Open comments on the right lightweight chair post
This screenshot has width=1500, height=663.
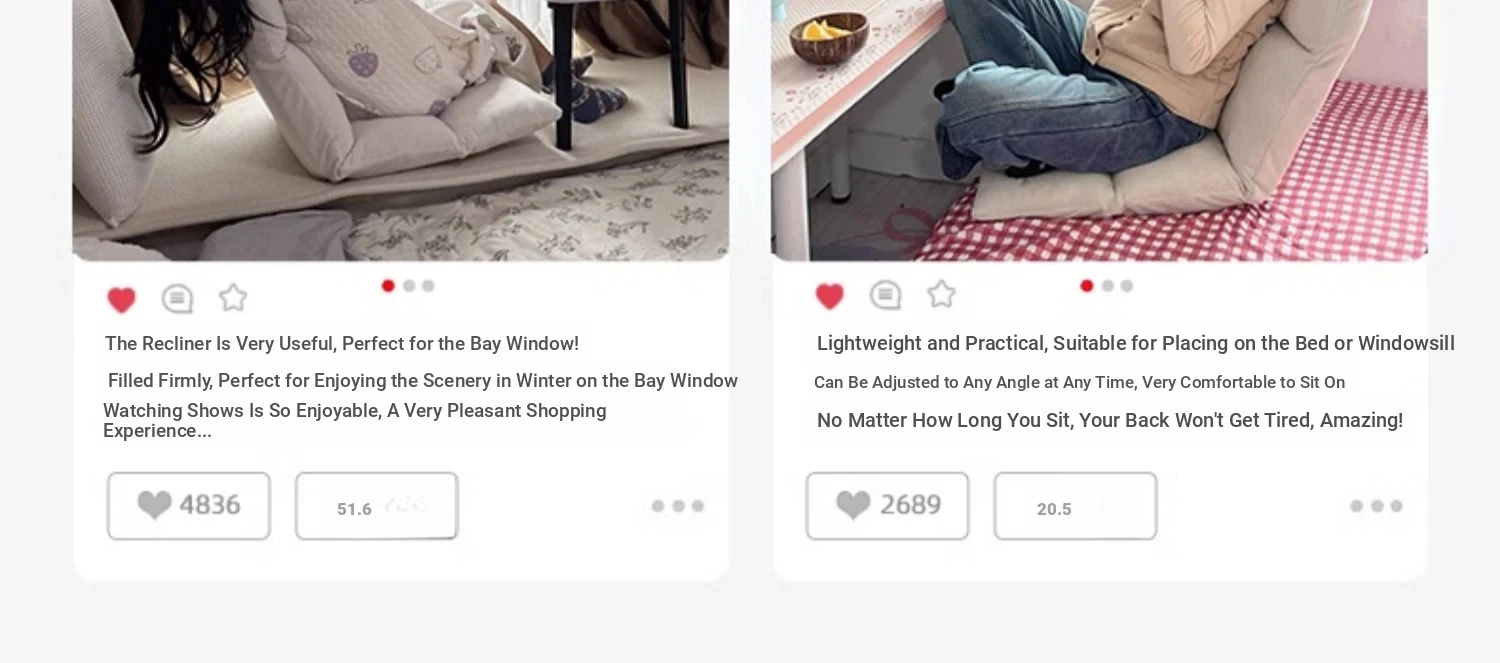tap(885, 295)
